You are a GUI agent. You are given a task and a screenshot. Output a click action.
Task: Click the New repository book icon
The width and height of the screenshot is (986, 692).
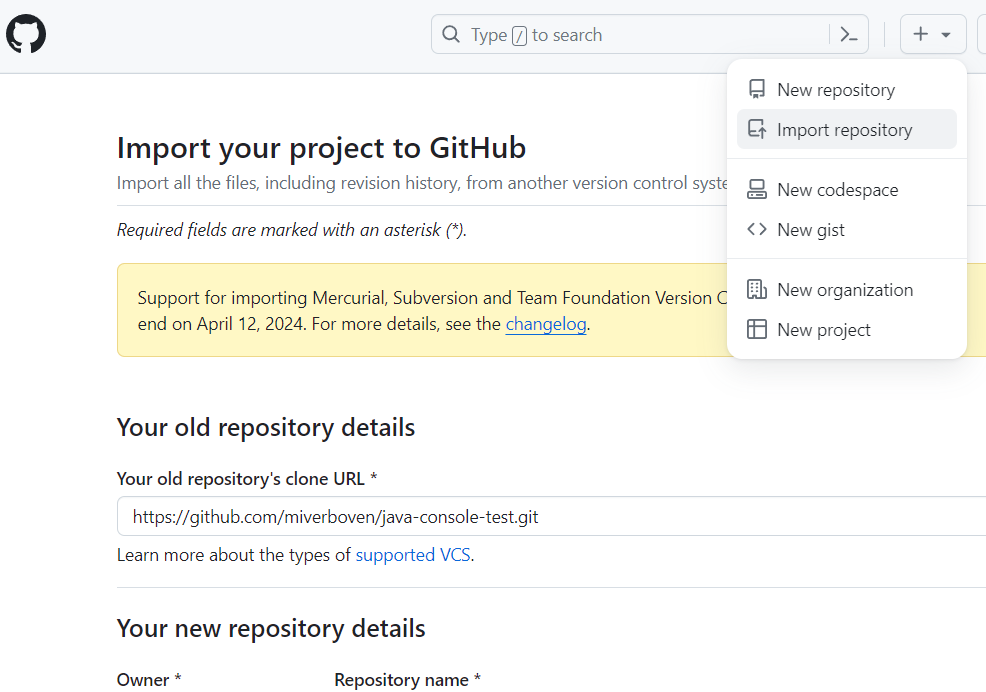coord(757,89)
